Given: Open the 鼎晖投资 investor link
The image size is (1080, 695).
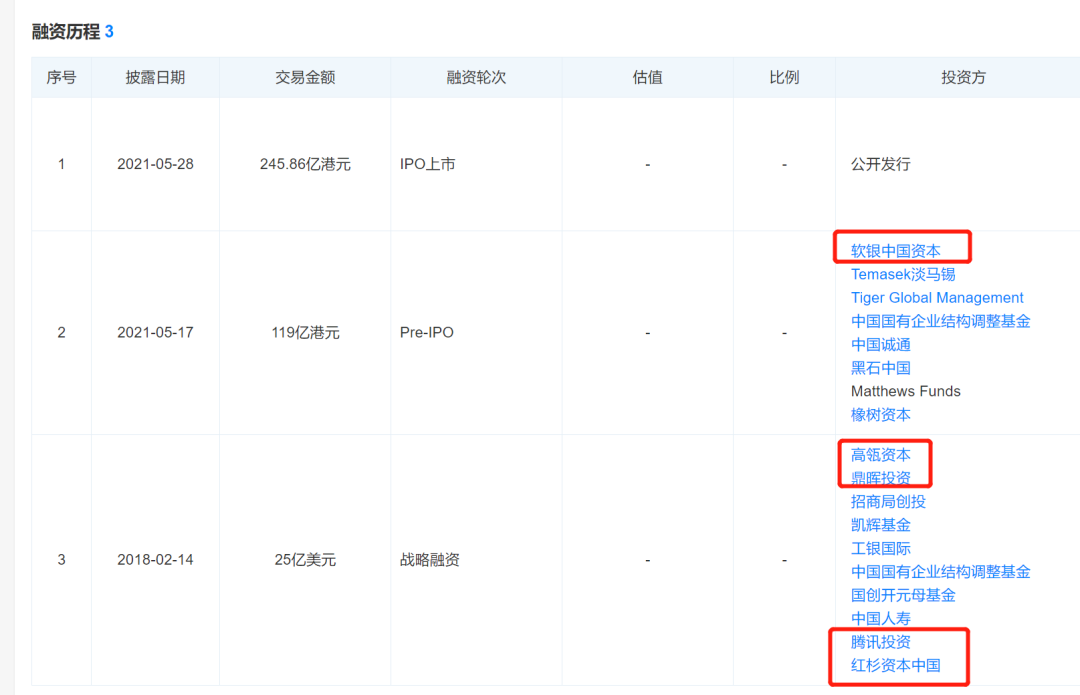Looking at the screenshot, I should click(880, 478).
